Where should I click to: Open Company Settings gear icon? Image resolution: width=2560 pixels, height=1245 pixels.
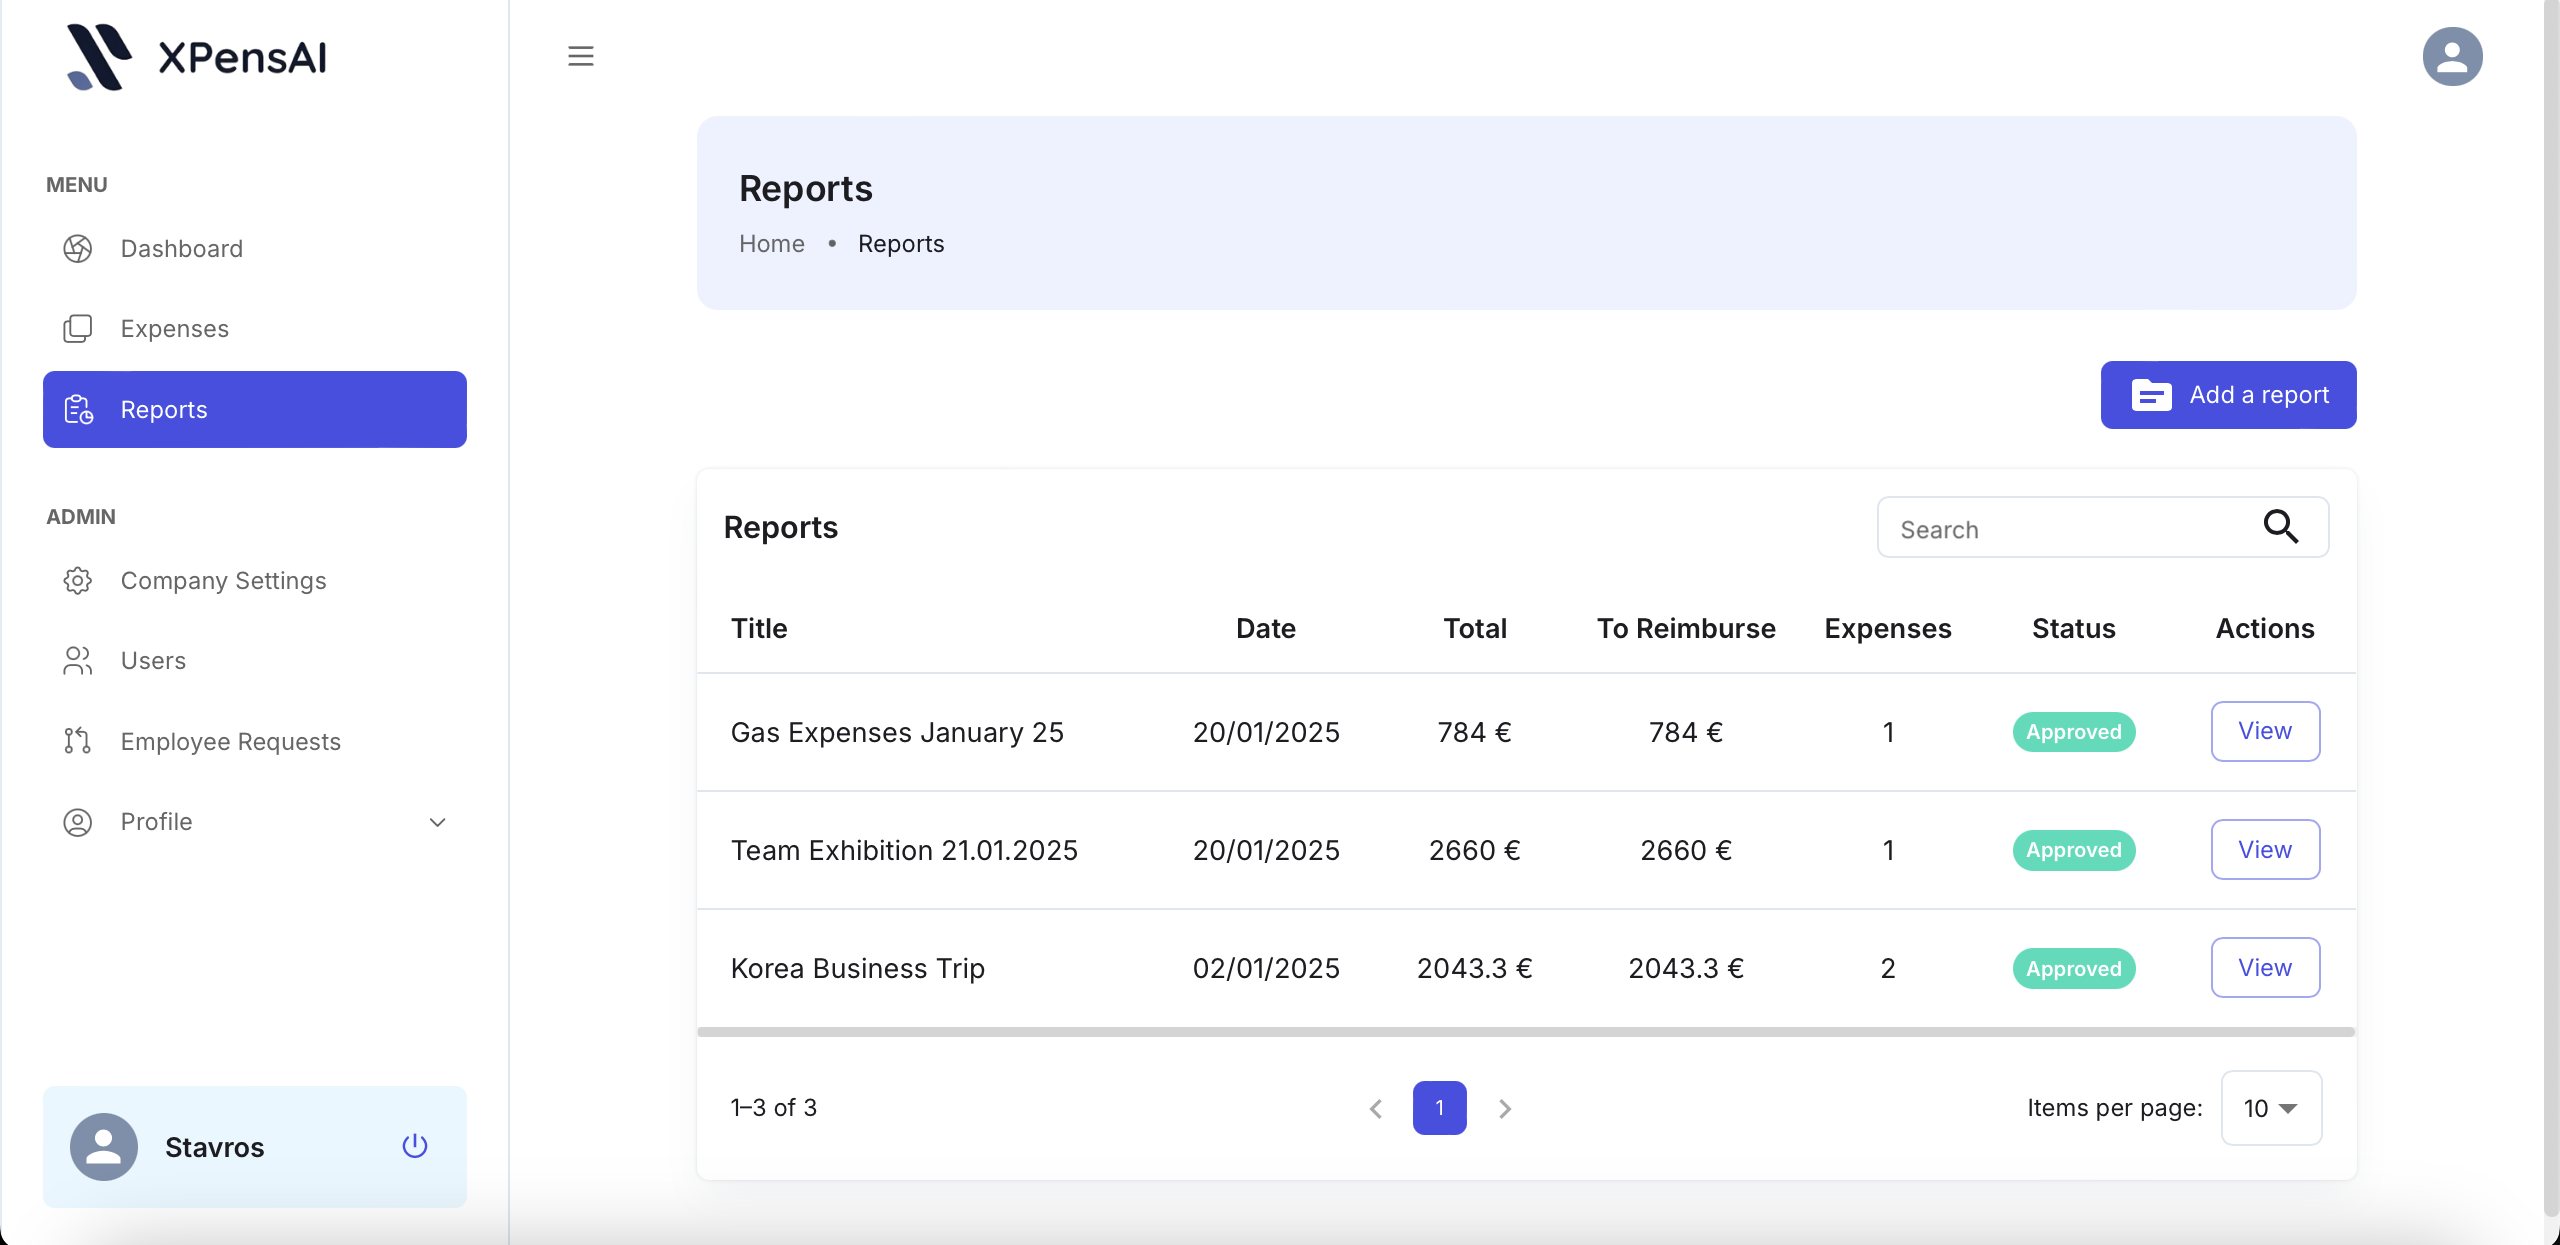click(x=78, y=581)
